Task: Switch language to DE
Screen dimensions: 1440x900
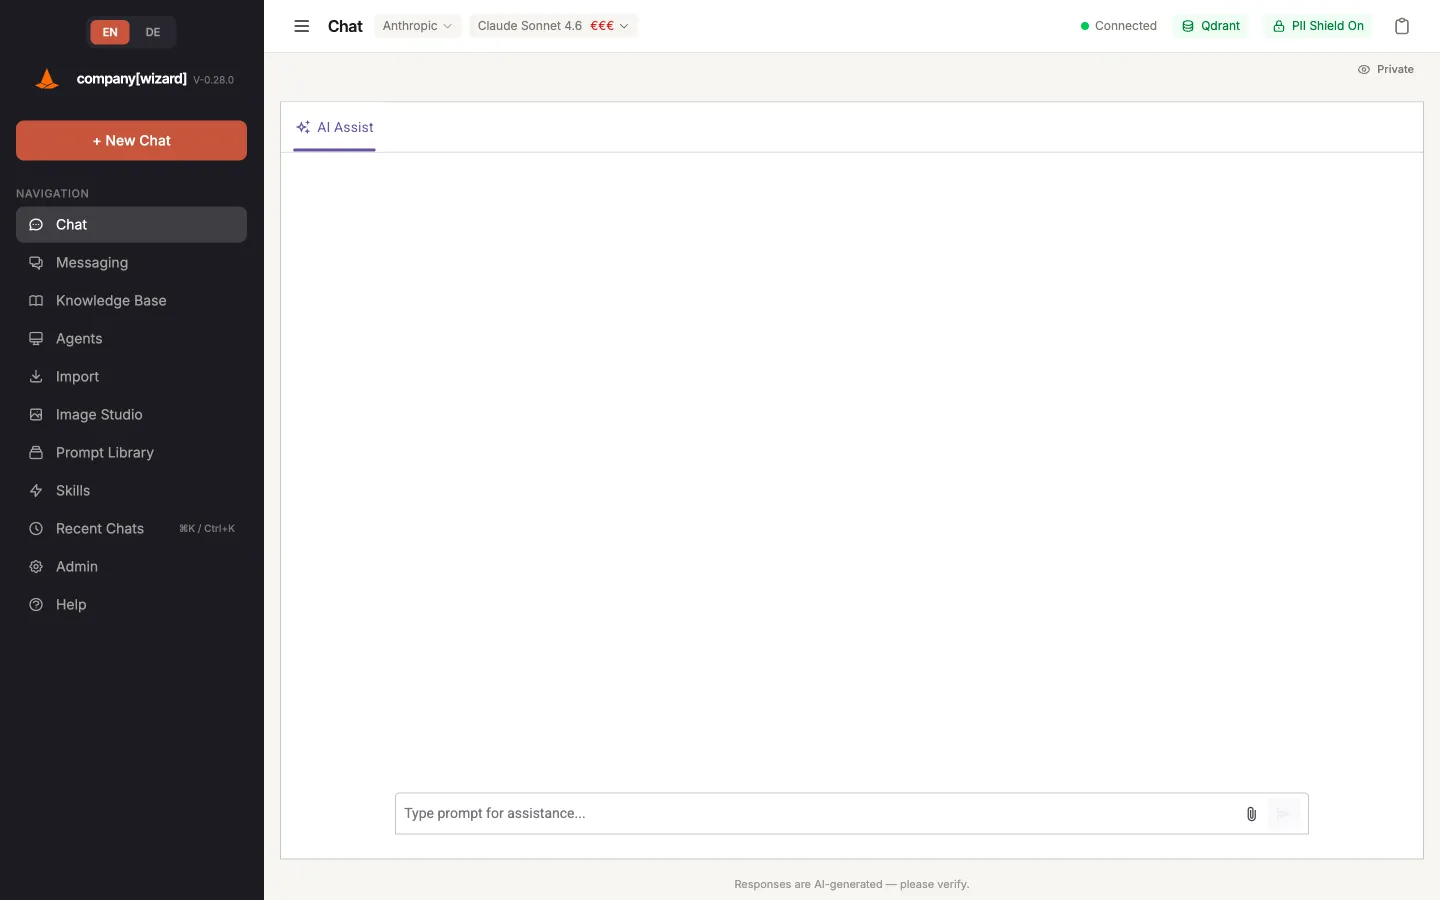Action: [x=153, y=32]
